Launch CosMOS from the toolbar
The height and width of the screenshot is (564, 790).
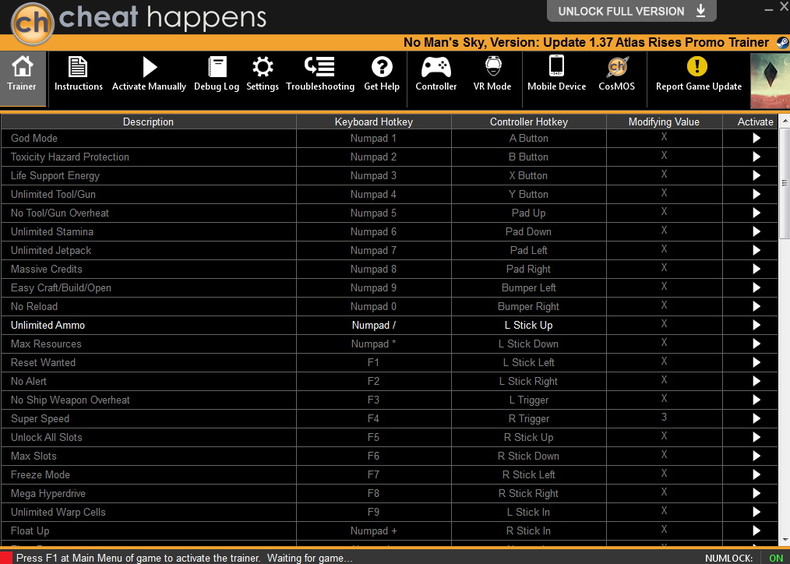[x=617, y=67]
